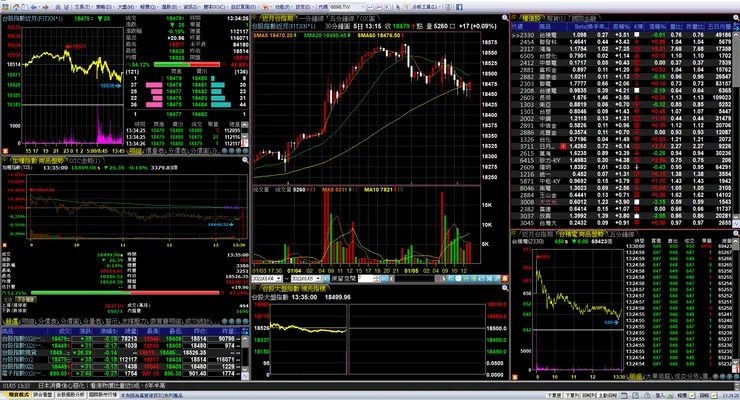Click the red icon below futures intraday chart
This screenshot has height=400, width=740.
[x=5, y=151]
